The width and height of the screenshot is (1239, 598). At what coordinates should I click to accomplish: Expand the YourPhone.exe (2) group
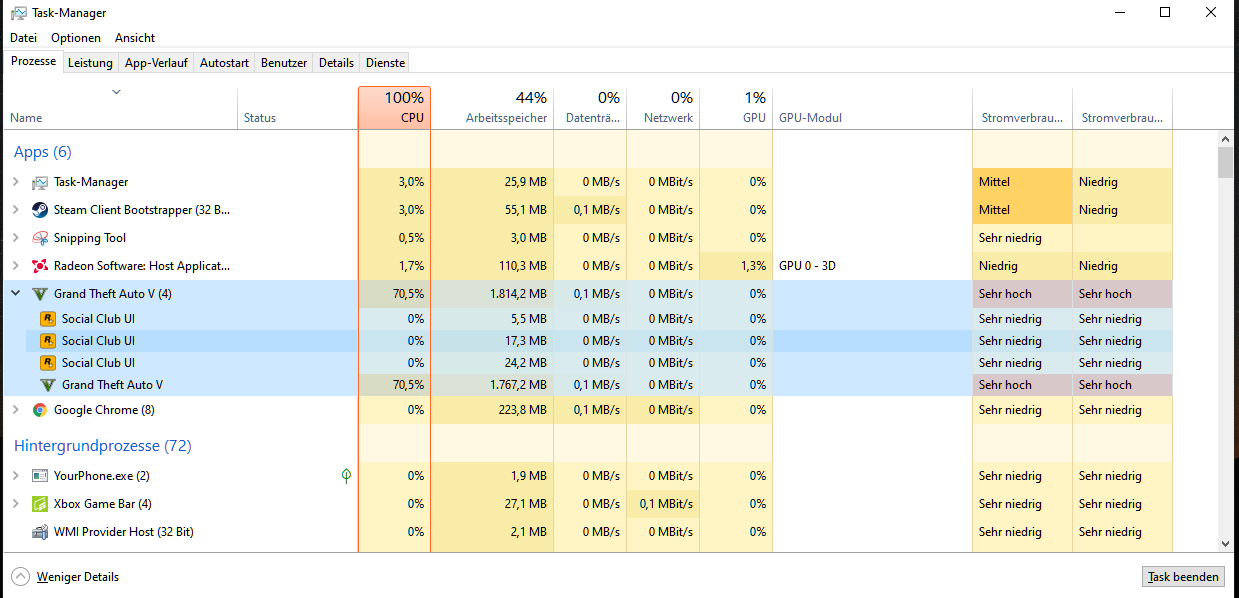coord(15,476)
